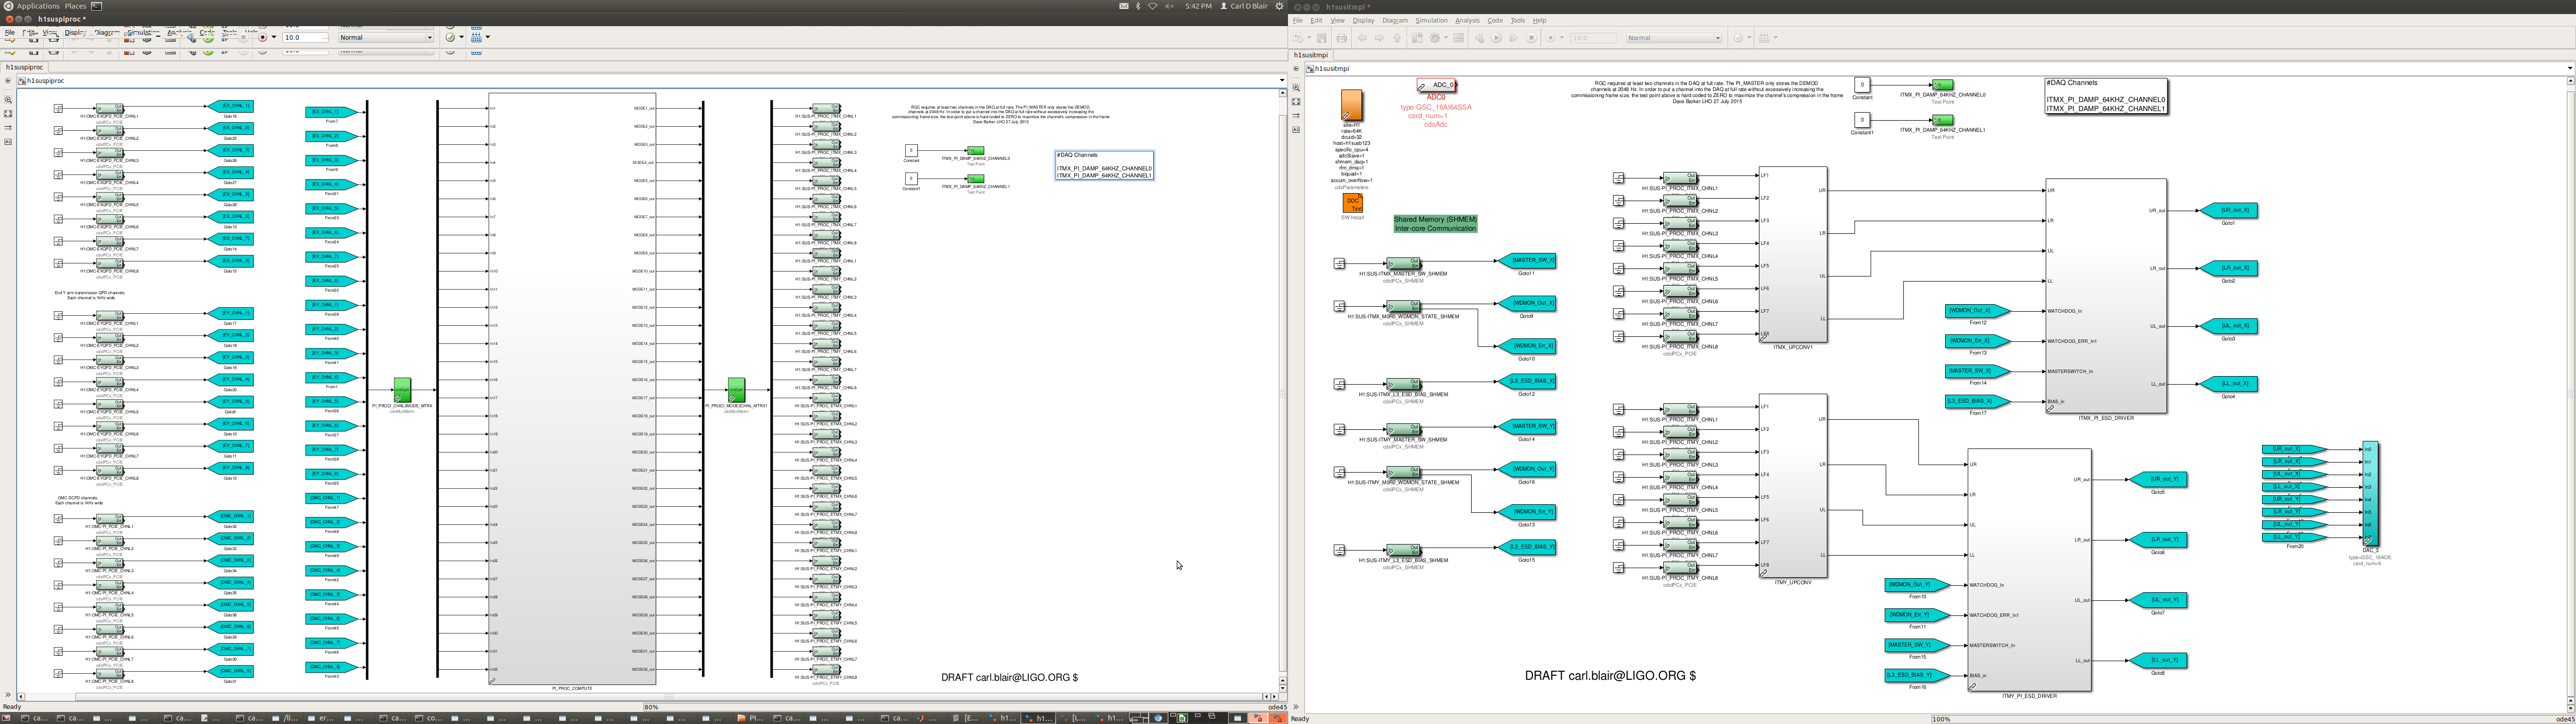The height and width of the screenshot is (724, 2576).
Task: Open Model Explorer icon in h1susitmpi toolbar
Action: click(1458, 38)
